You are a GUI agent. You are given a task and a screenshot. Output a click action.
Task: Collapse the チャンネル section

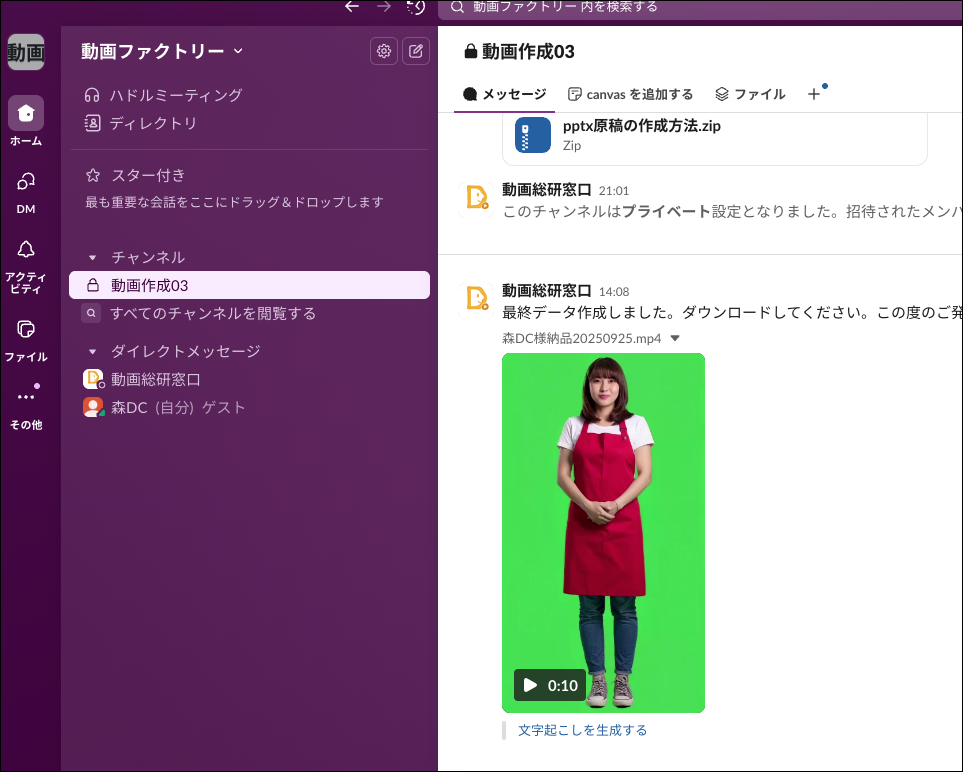(93, 258)
